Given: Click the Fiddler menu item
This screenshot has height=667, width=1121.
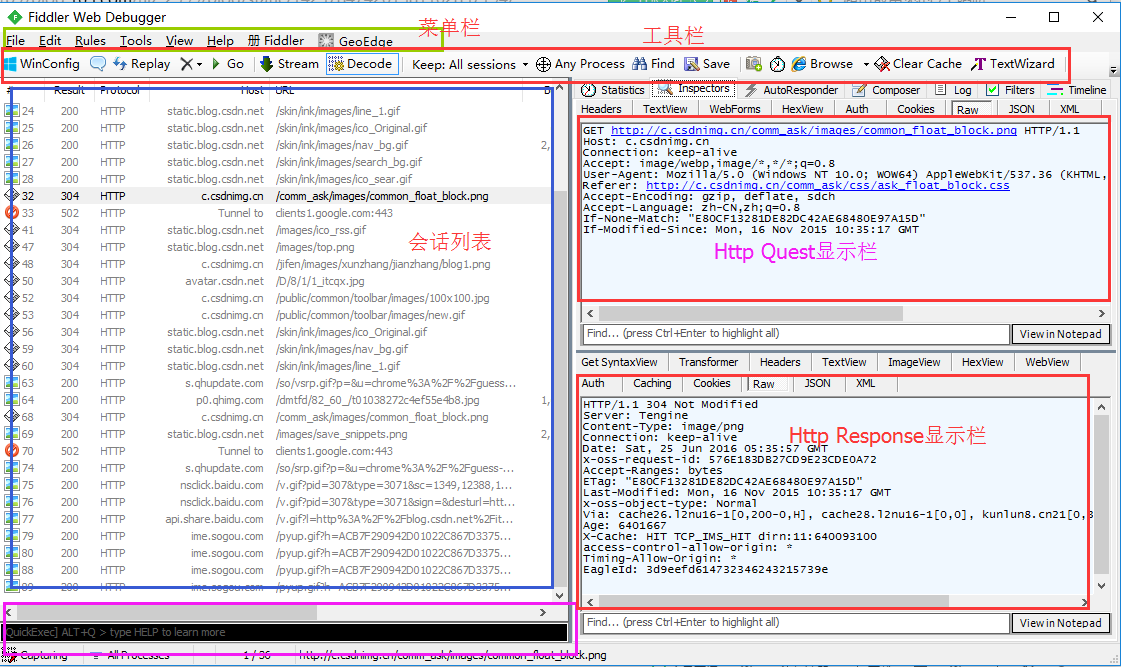Looking at the screenshot, I should pos(276,41).
